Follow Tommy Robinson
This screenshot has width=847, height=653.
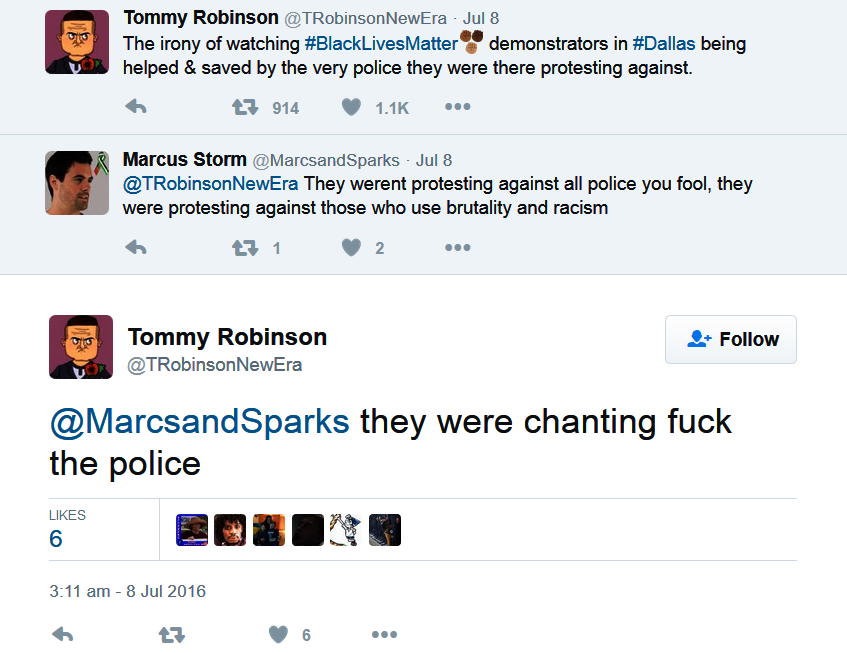click(x=731, y=339)
